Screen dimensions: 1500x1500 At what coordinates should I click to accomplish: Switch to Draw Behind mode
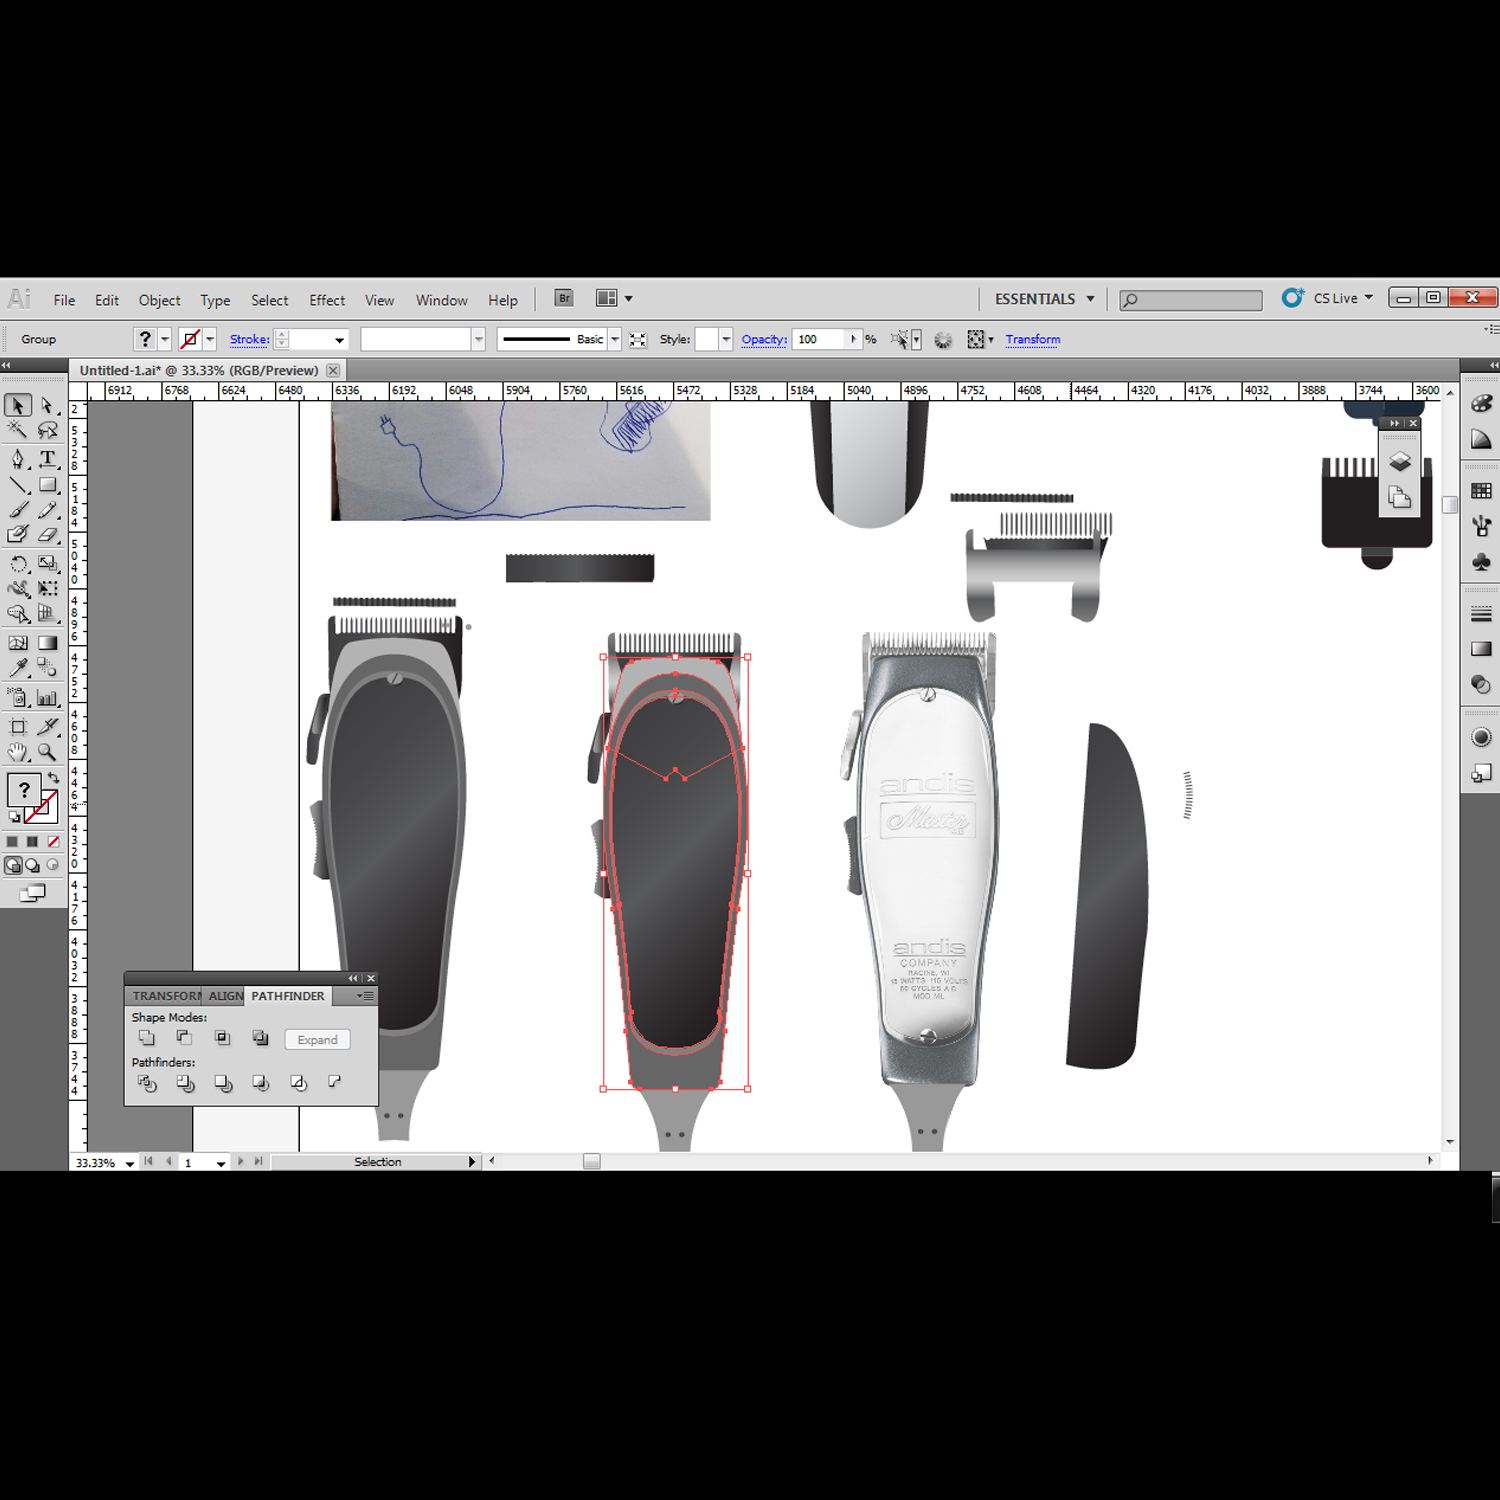(33, 866)
